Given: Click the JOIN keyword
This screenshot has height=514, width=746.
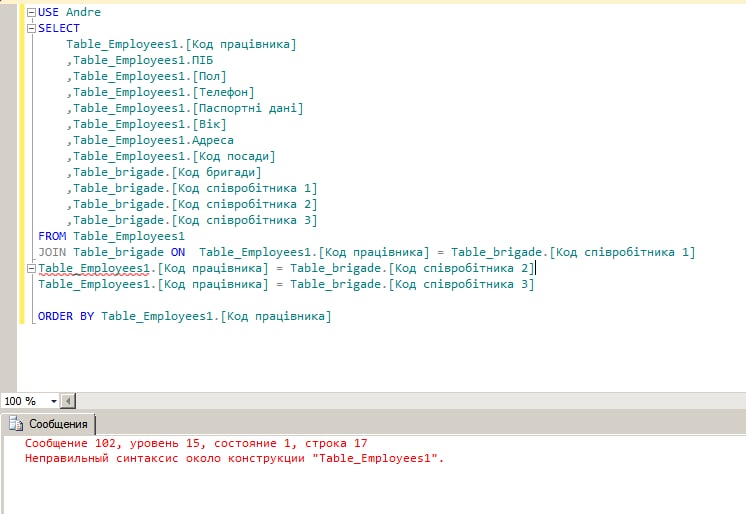Looking at the screenshot, I should [52, 252].
